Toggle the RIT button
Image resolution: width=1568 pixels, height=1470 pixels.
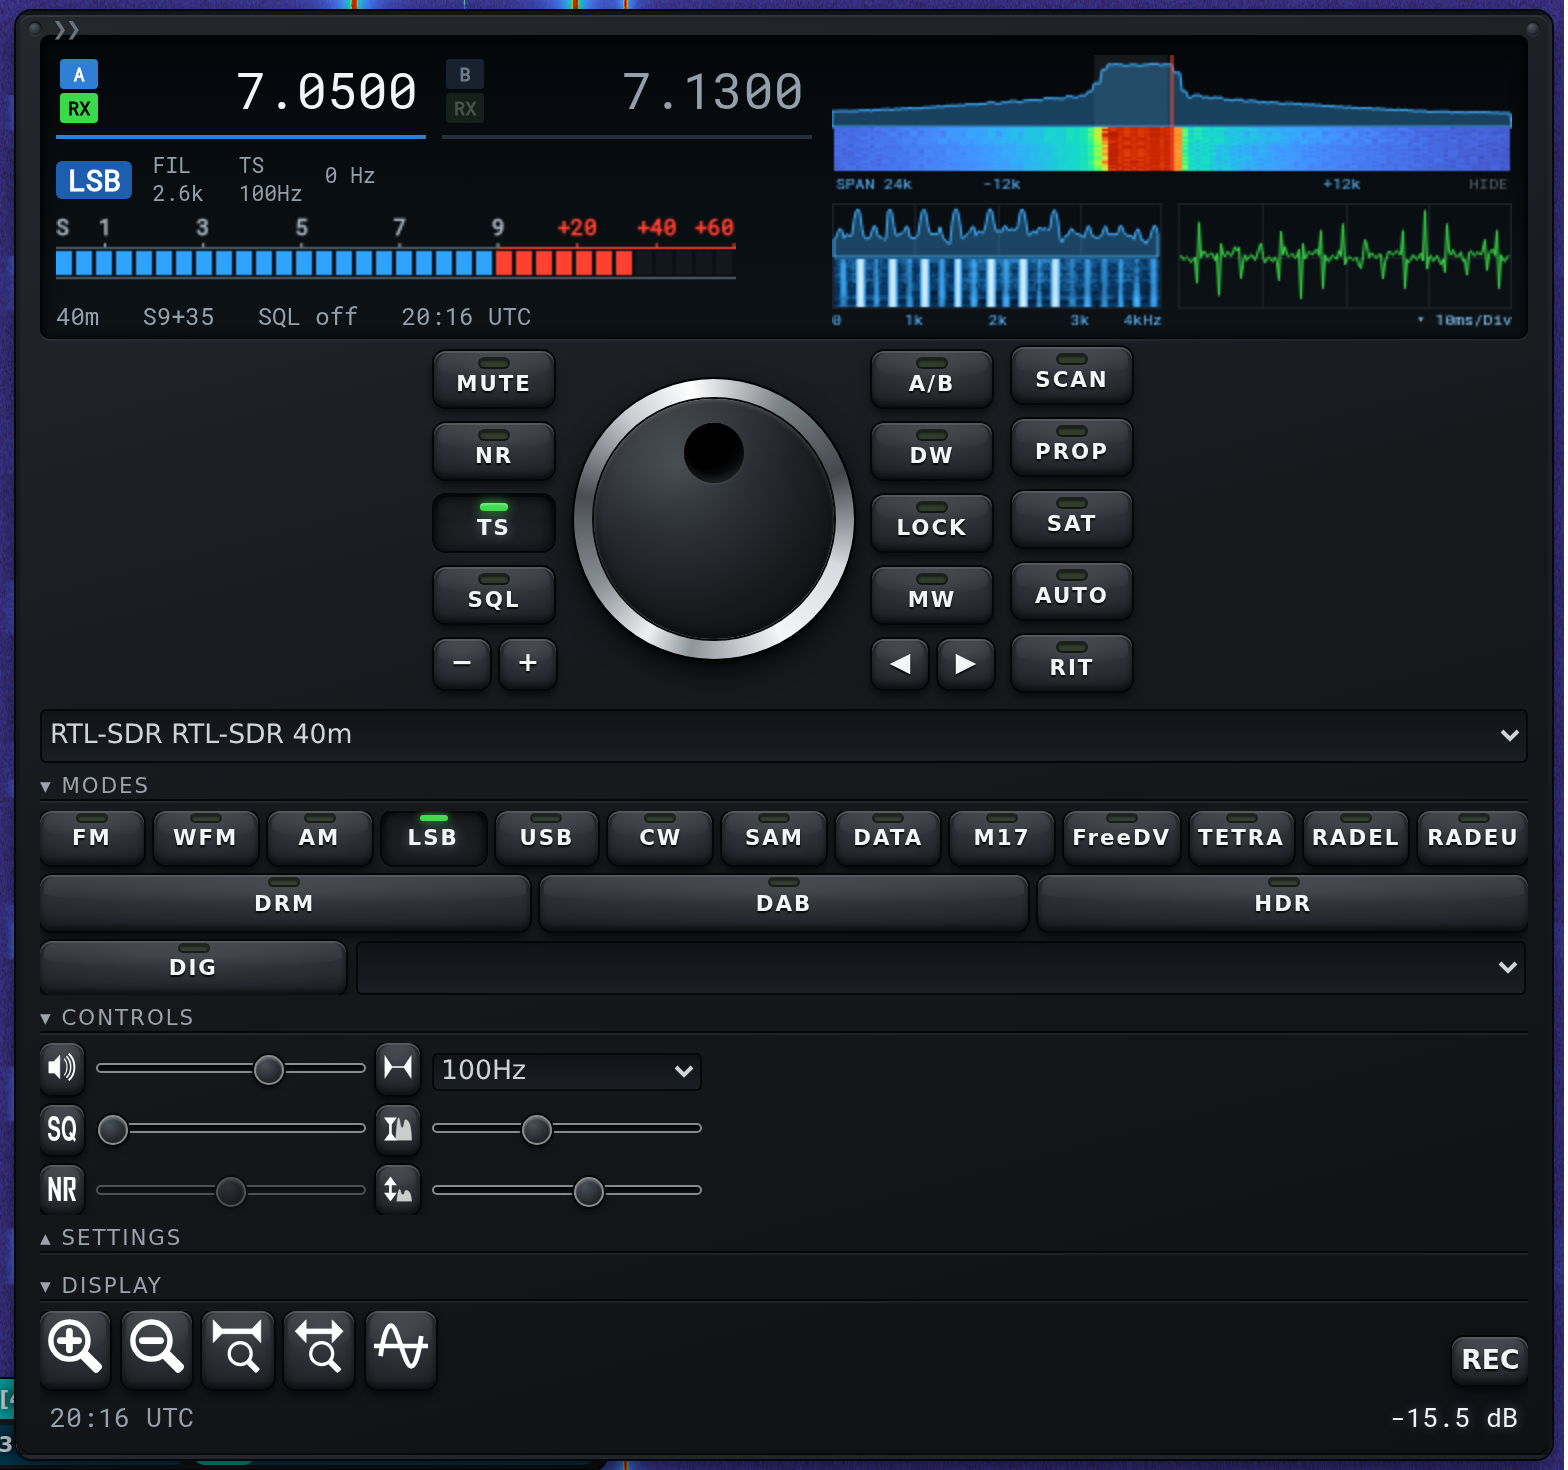pos(1072,663)
